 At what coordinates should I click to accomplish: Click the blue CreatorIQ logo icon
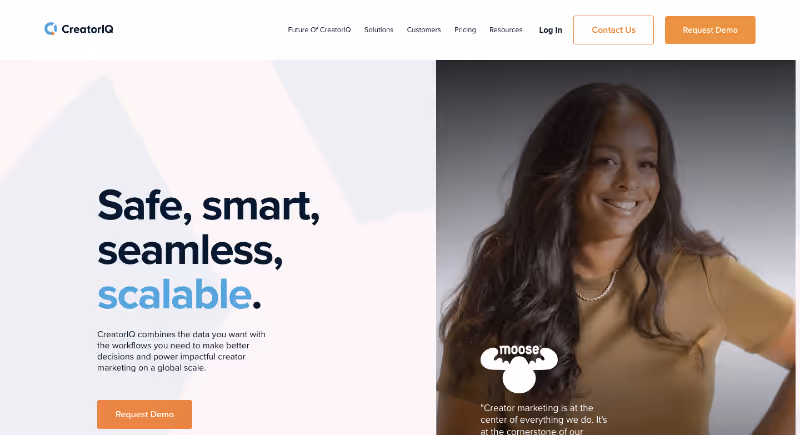[50, 29]
